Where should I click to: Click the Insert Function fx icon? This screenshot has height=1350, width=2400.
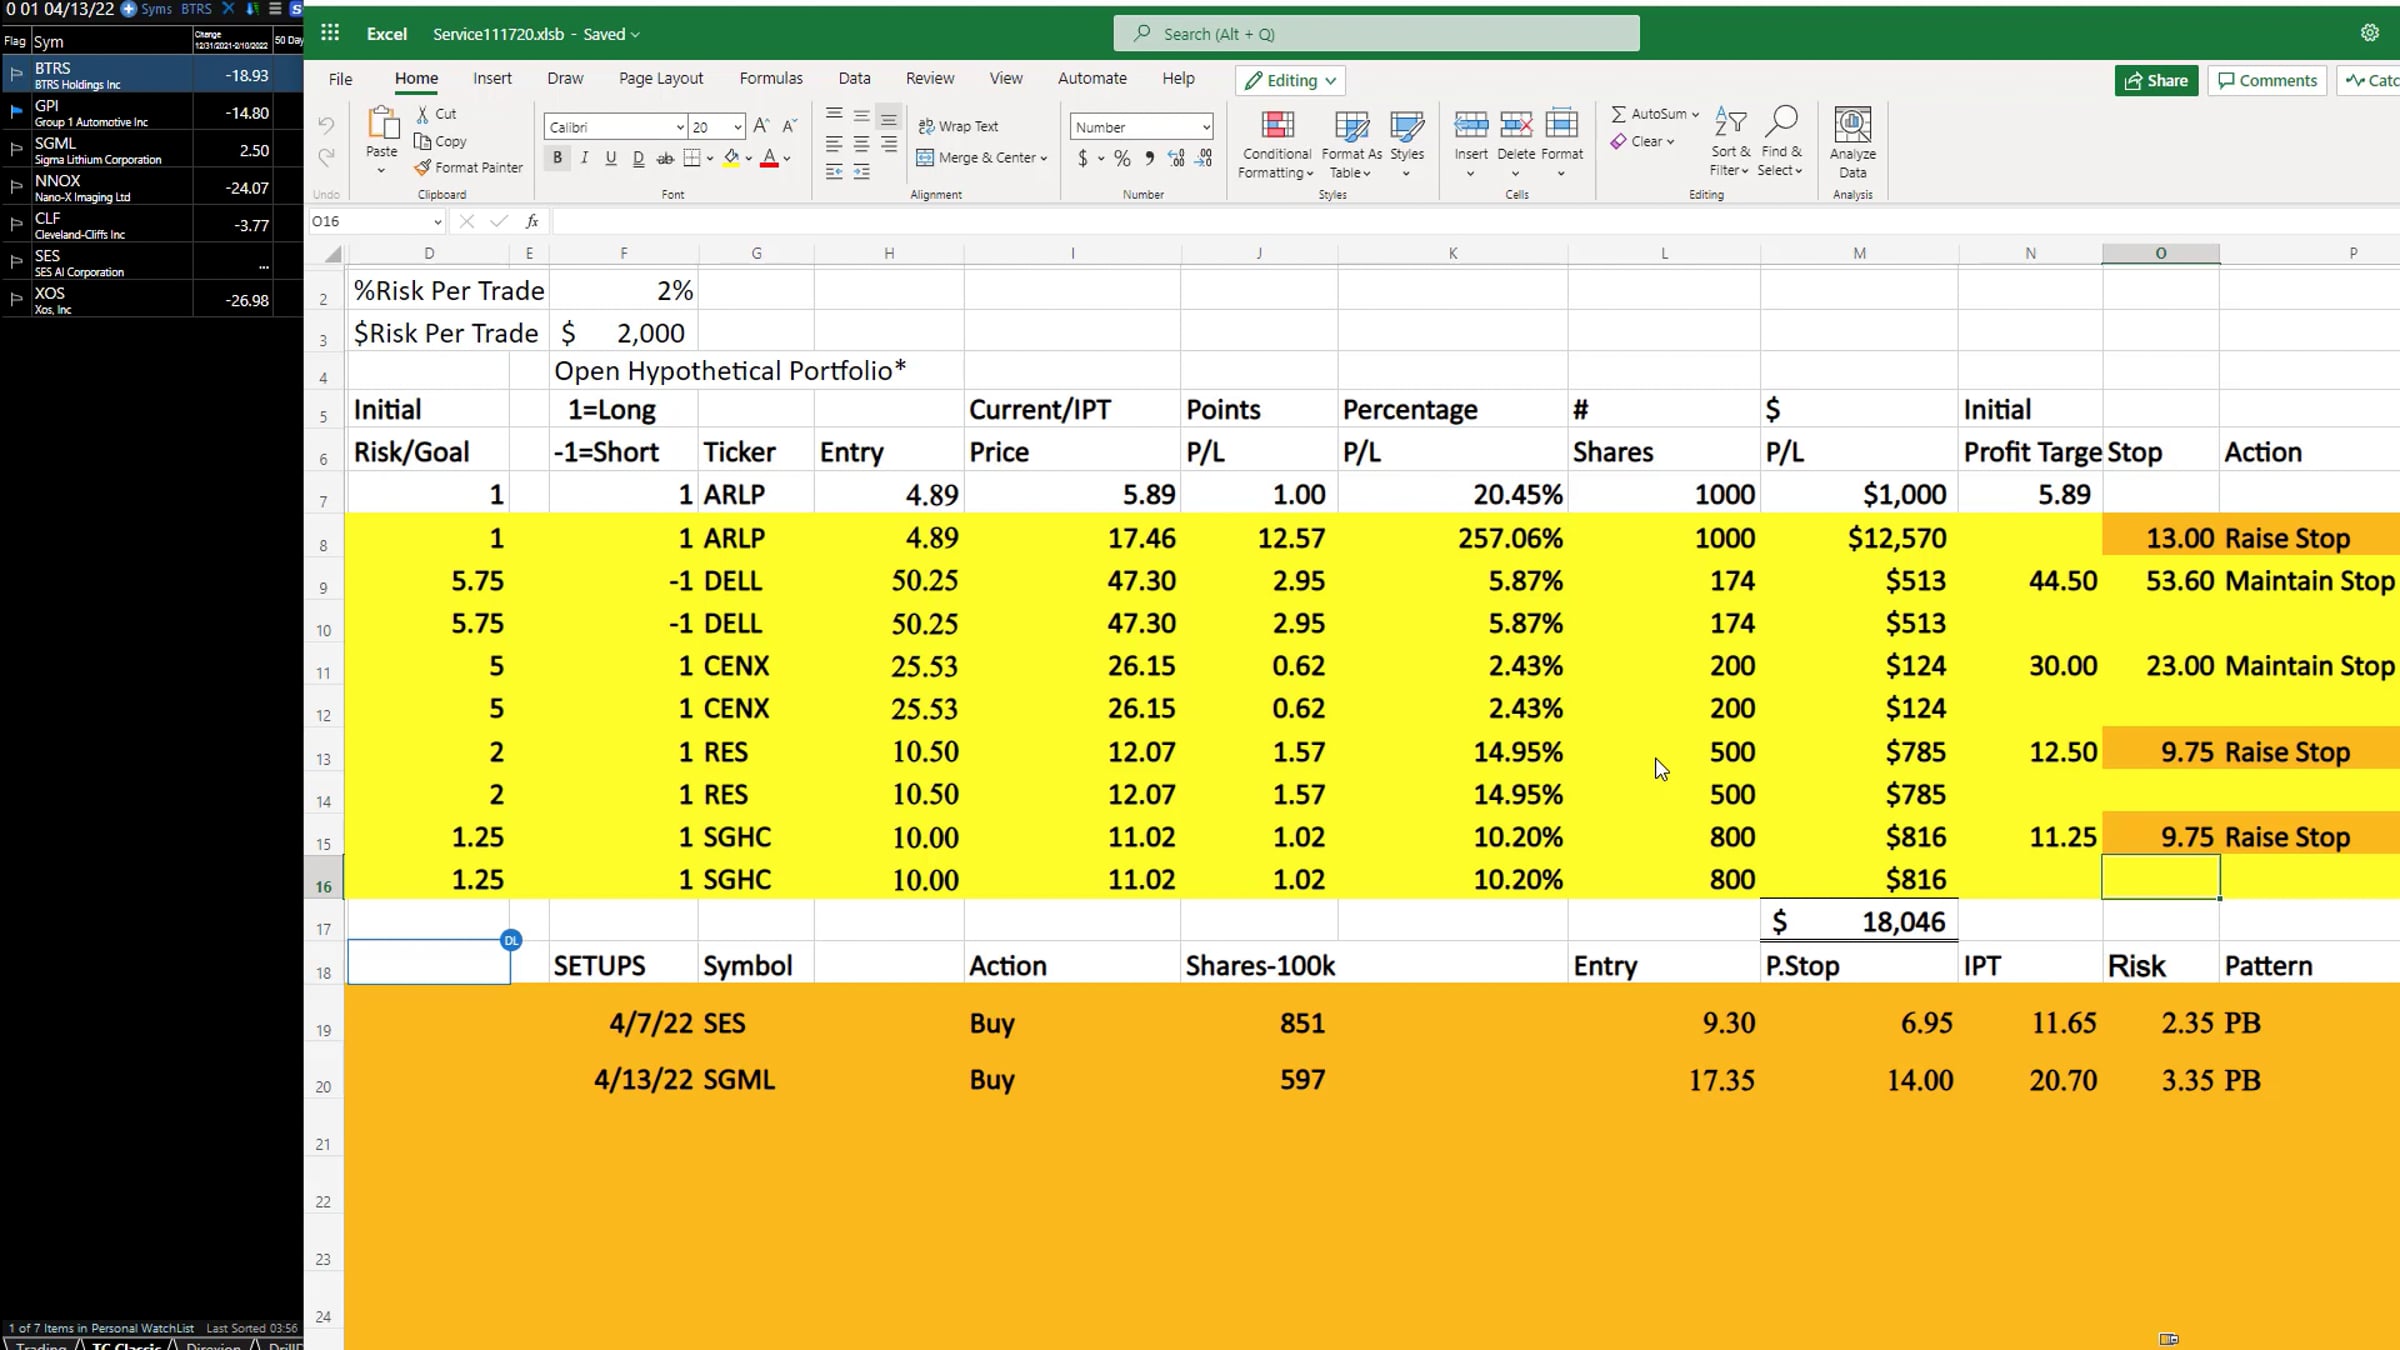coord(532,221)
